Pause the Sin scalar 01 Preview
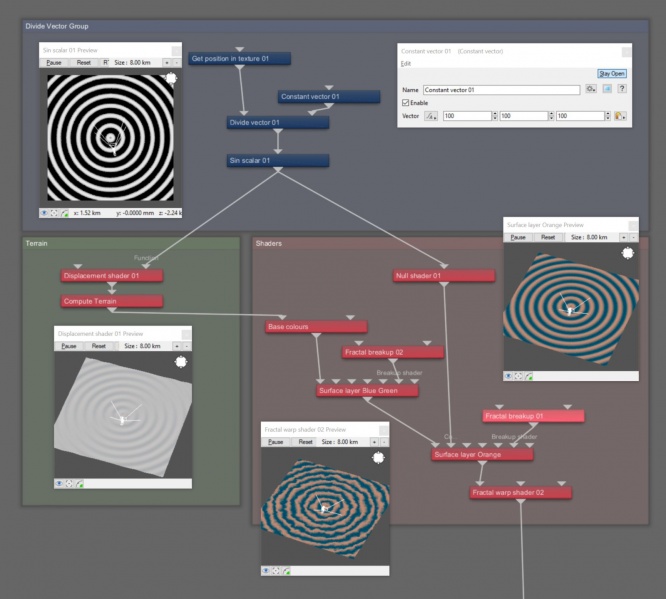The height and width of the screenshot is (599, 666). (x=54, y=62)
